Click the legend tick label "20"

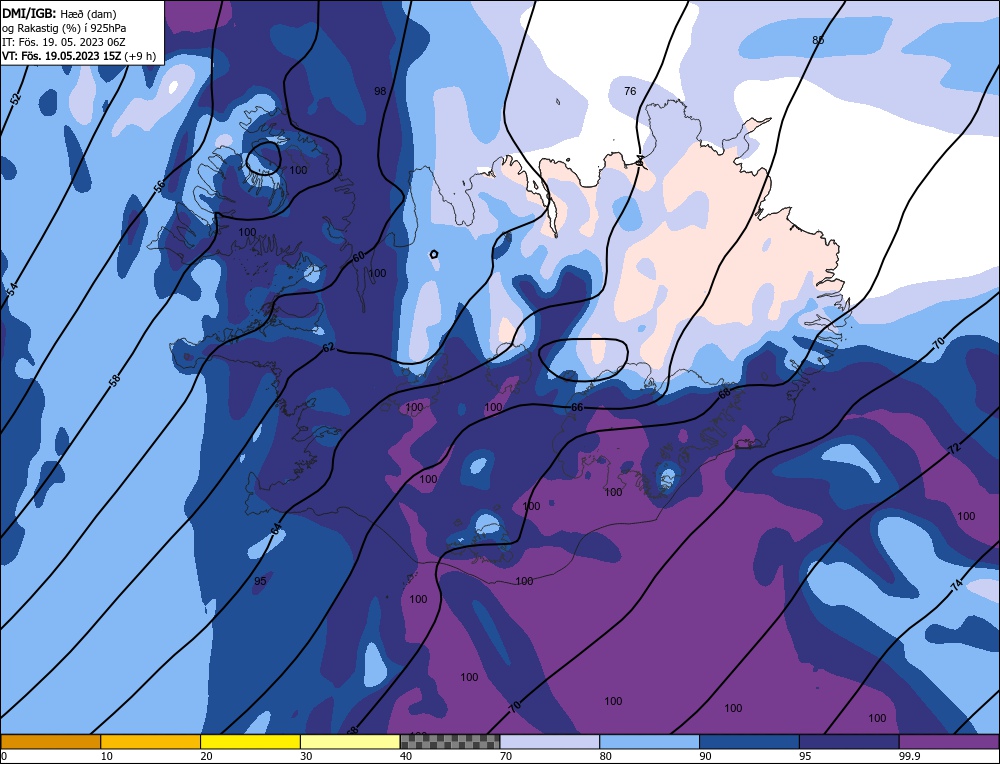(206, 756)
